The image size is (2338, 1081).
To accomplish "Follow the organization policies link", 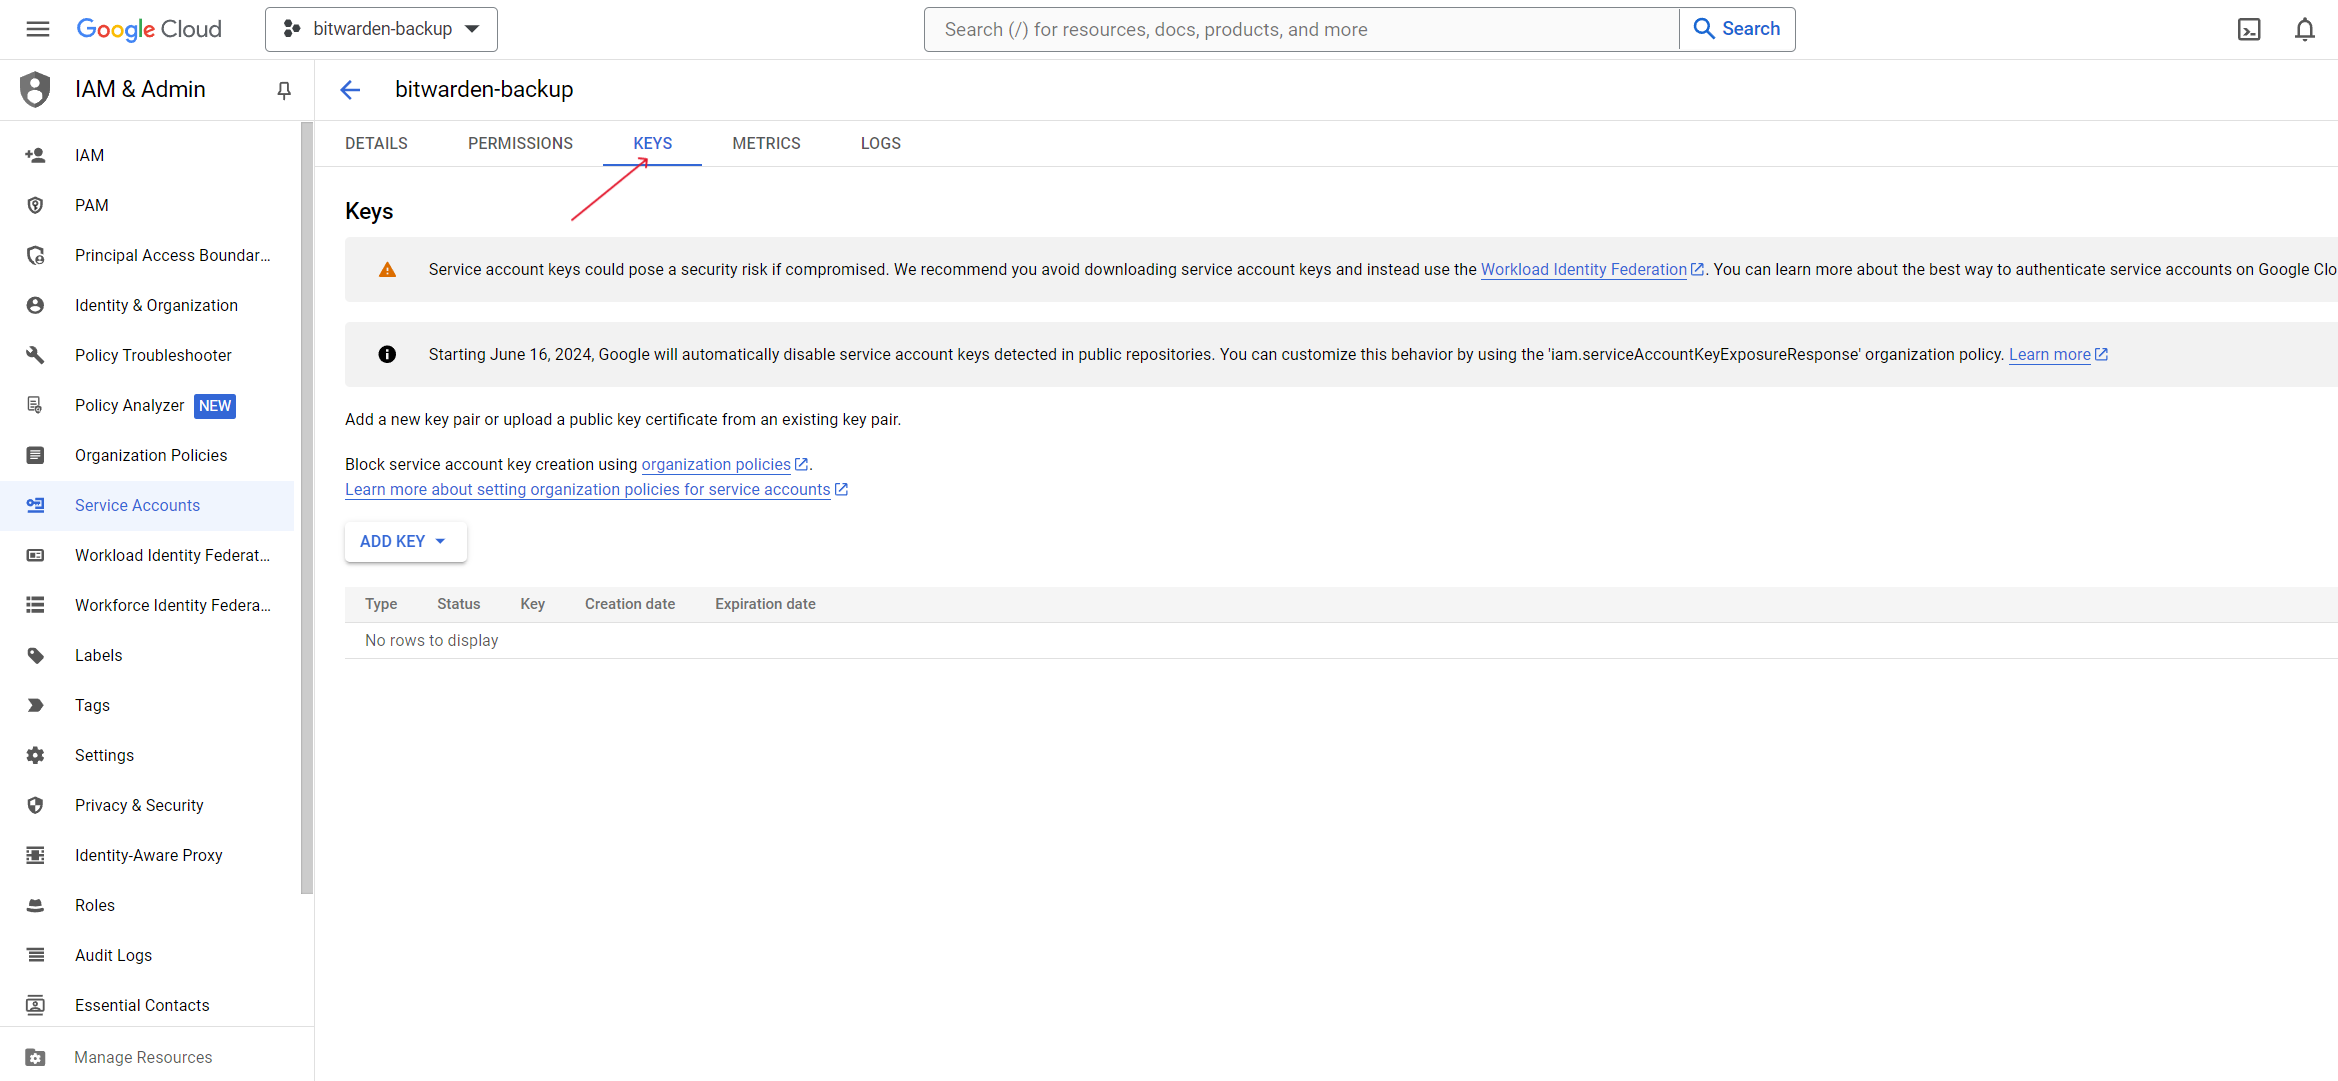I will pyautogui.click(x=716, y=464).
